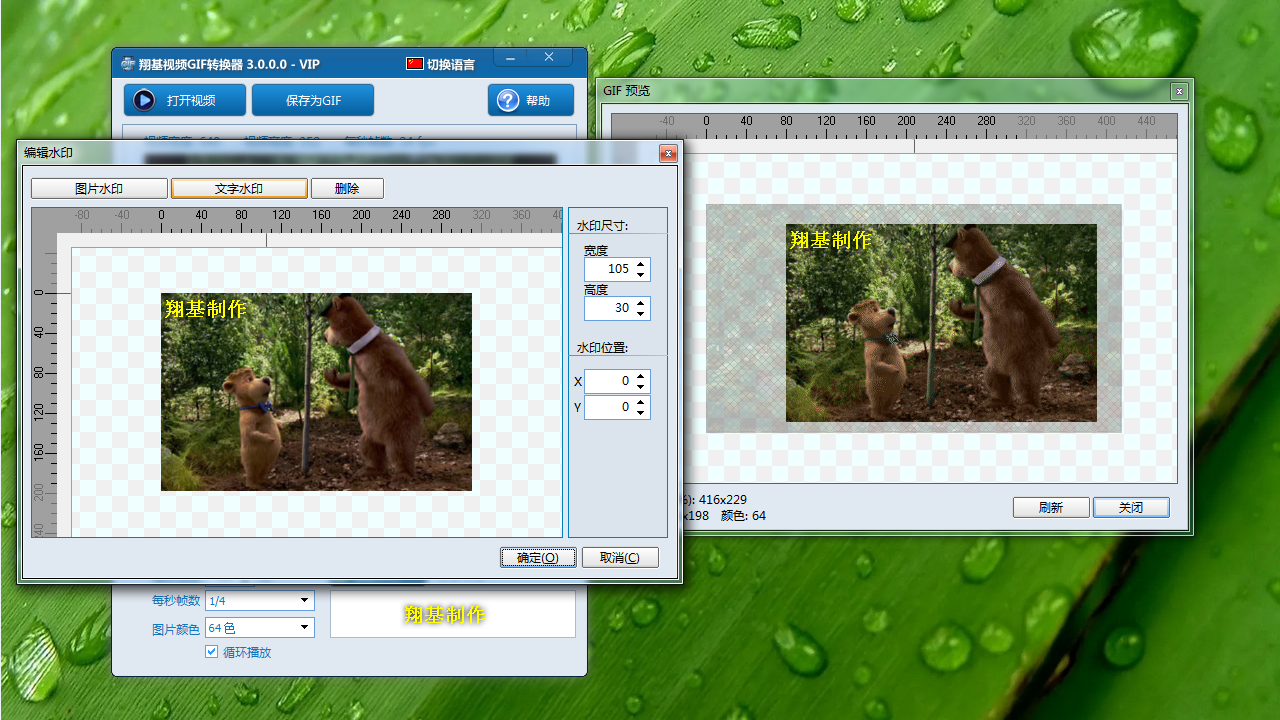
Task: Close the 编辑水印 dialog
Action: pyautogui.click(x=668, y=153)
